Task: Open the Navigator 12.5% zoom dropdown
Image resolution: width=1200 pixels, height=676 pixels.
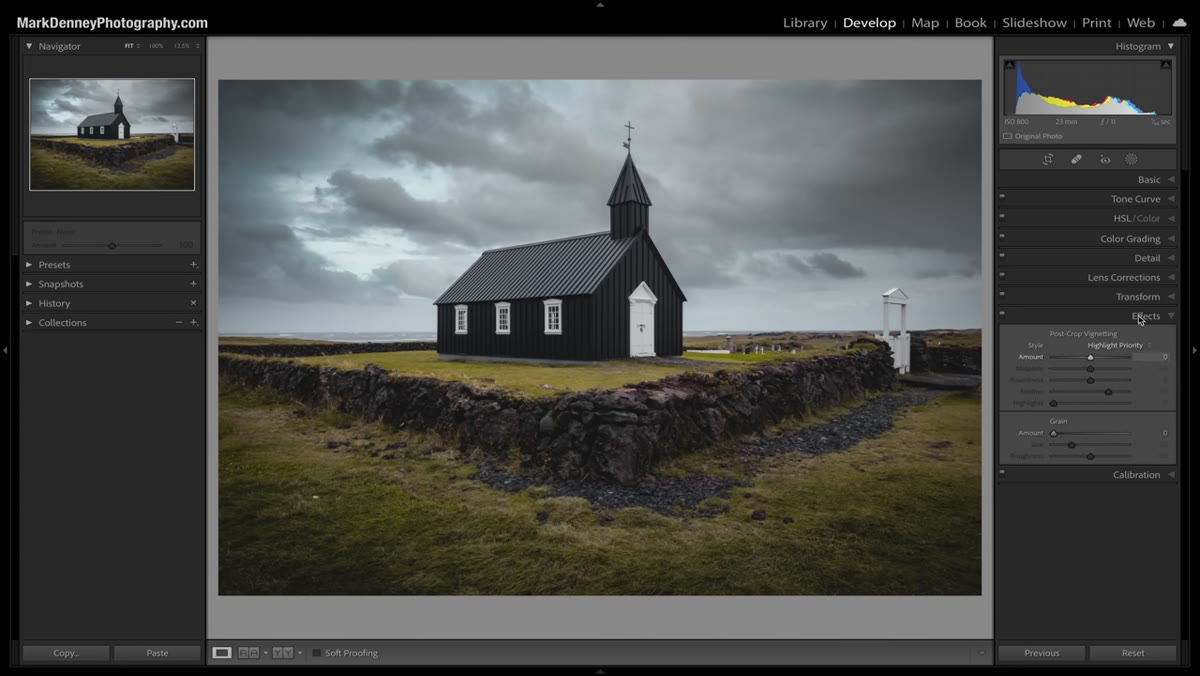Action: (x=186, y=46)
